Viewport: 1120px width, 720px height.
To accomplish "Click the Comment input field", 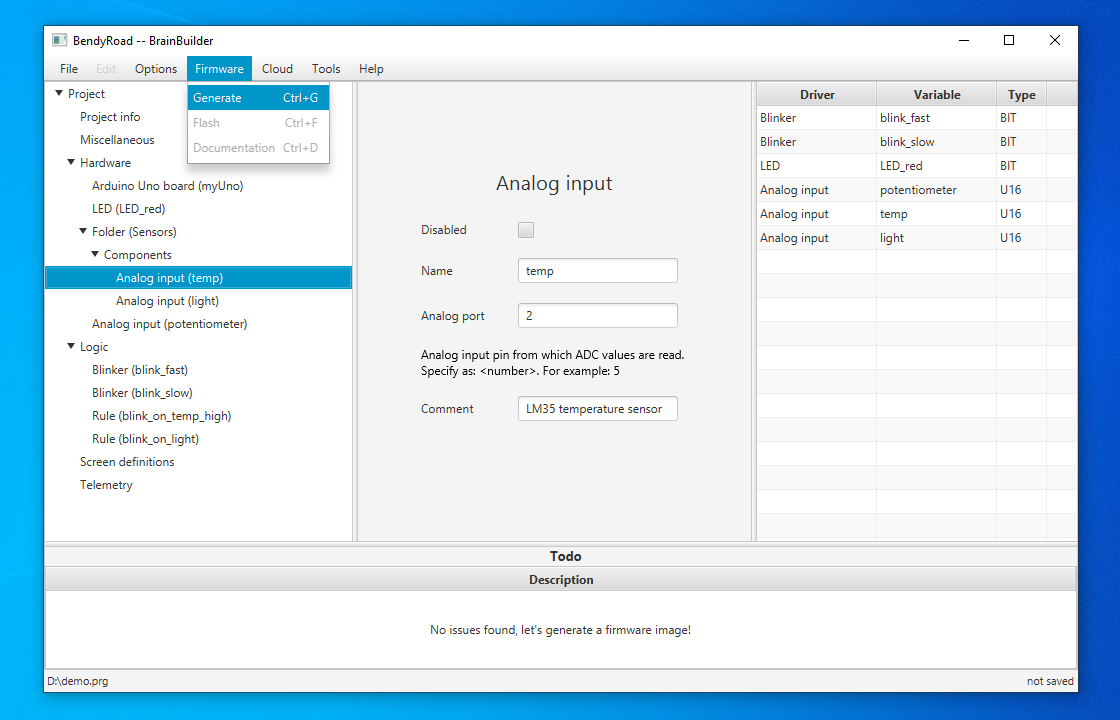I will pos(597,409).
